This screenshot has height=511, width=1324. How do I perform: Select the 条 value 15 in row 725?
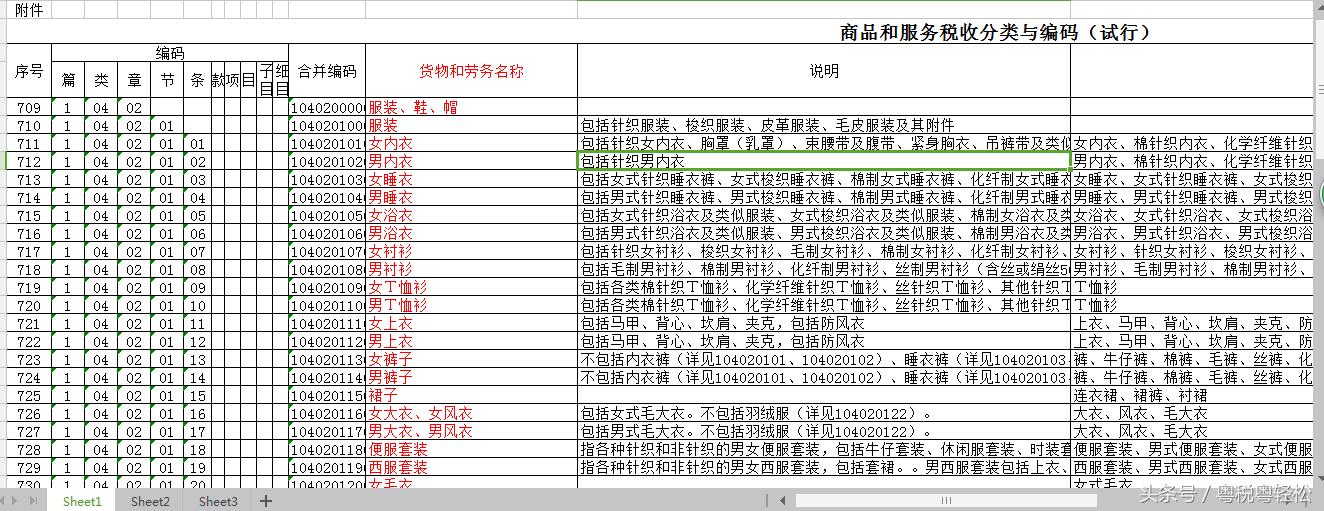(x=197, y=395)
